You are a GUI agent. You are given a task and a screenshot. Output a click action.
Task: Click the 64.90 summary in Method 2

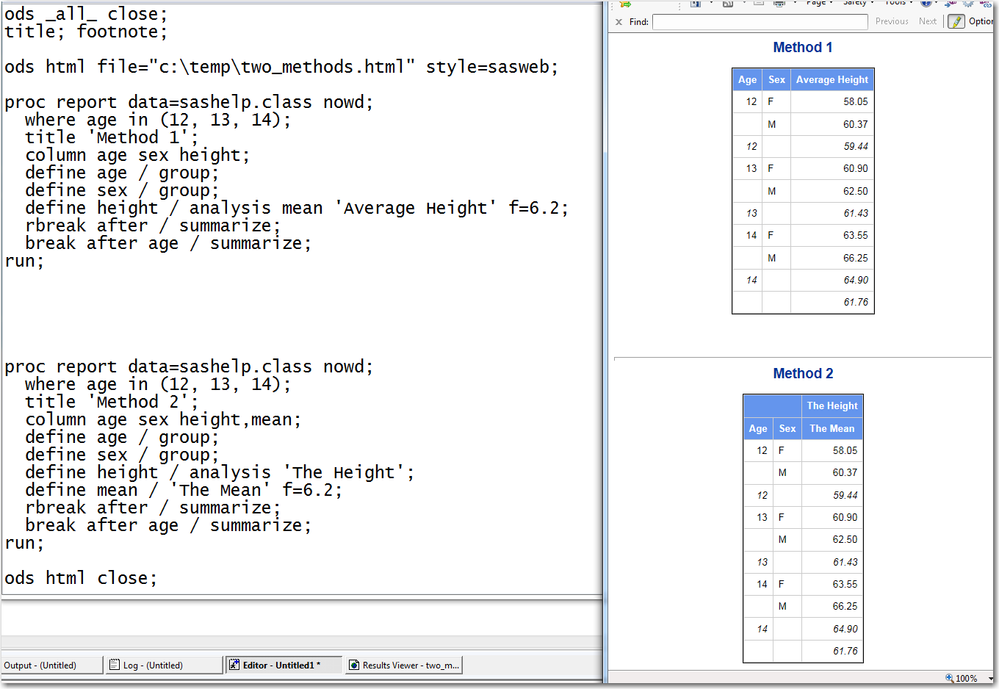click(x=844, y=629)
